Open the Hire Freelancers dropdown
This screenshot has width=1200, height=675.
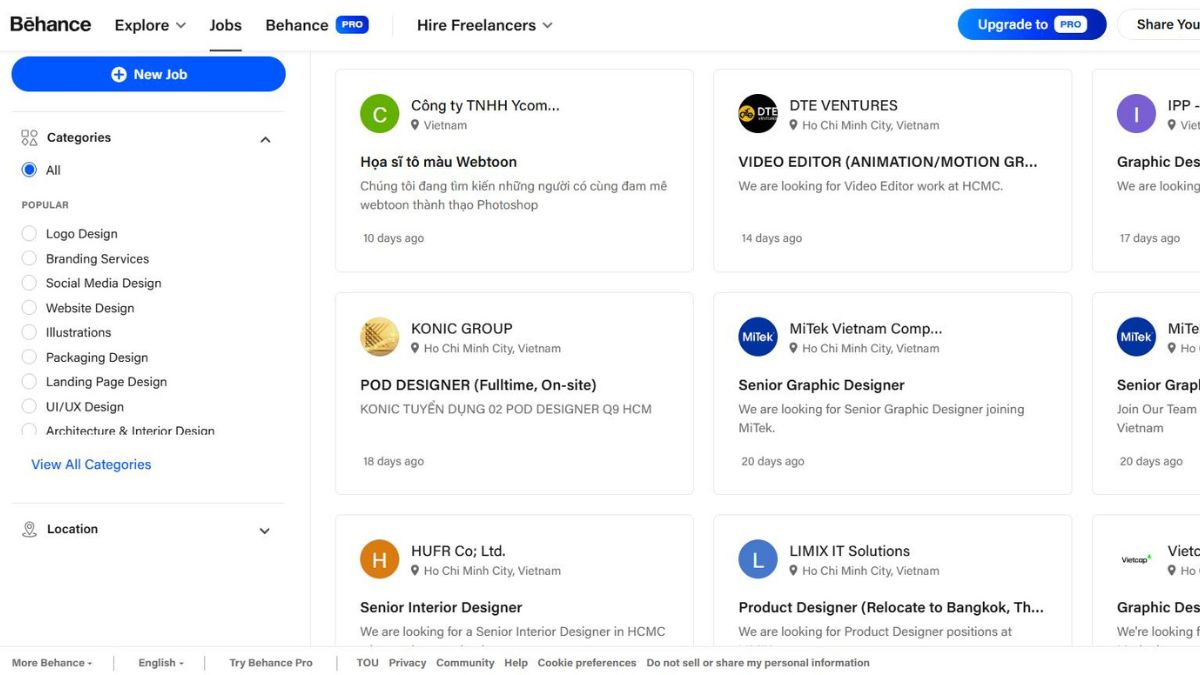tap(485, 25)
